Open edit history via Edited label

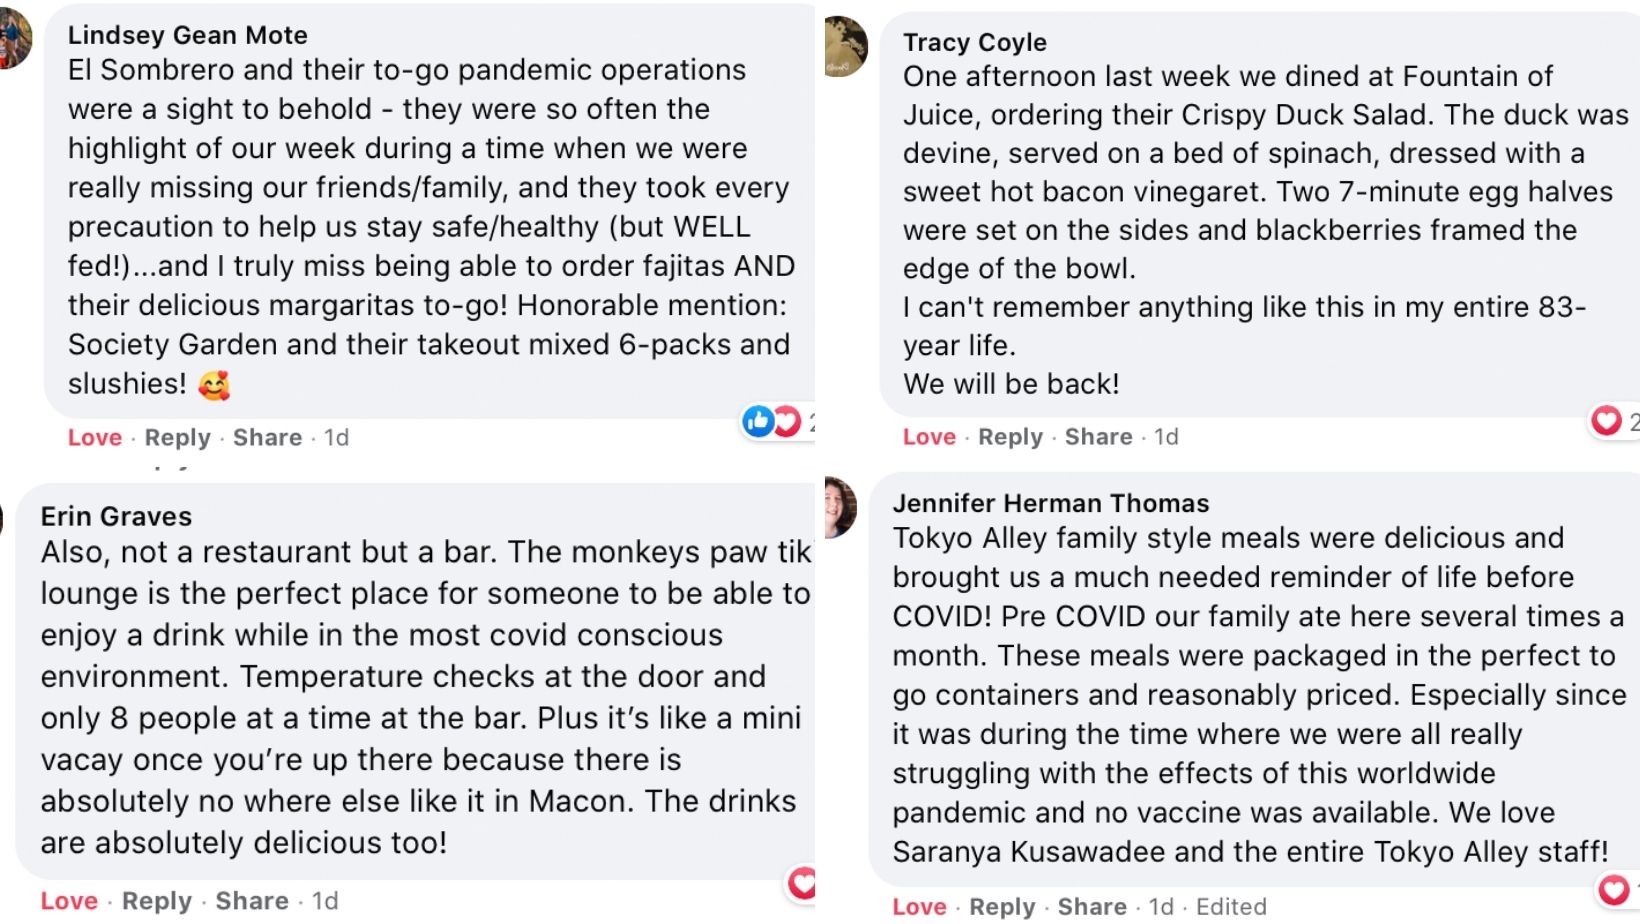click(x=1231, y=907)
